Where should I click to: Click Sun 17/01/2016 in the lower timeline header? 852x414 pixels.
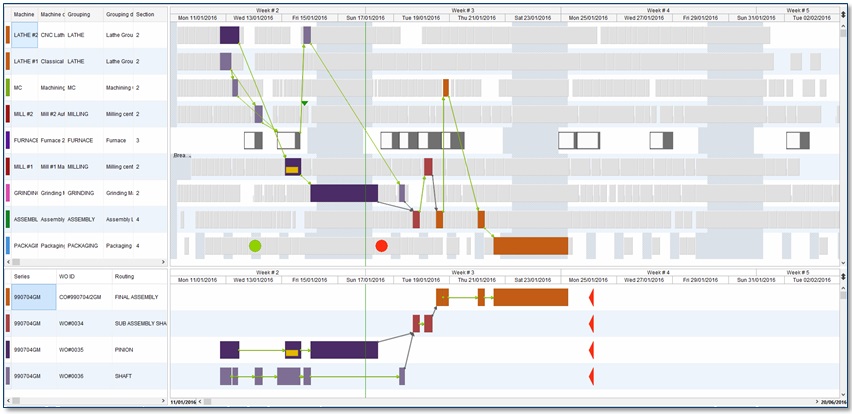365,280
